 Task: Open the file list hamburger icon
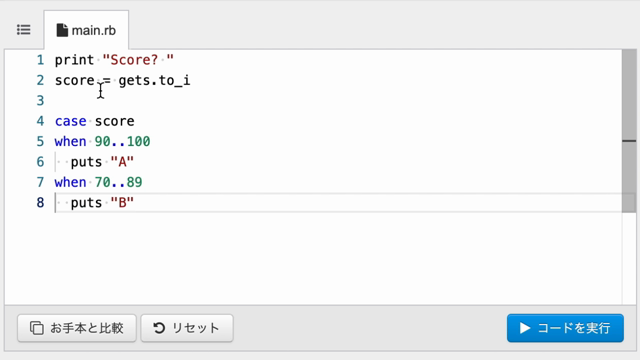24,30
